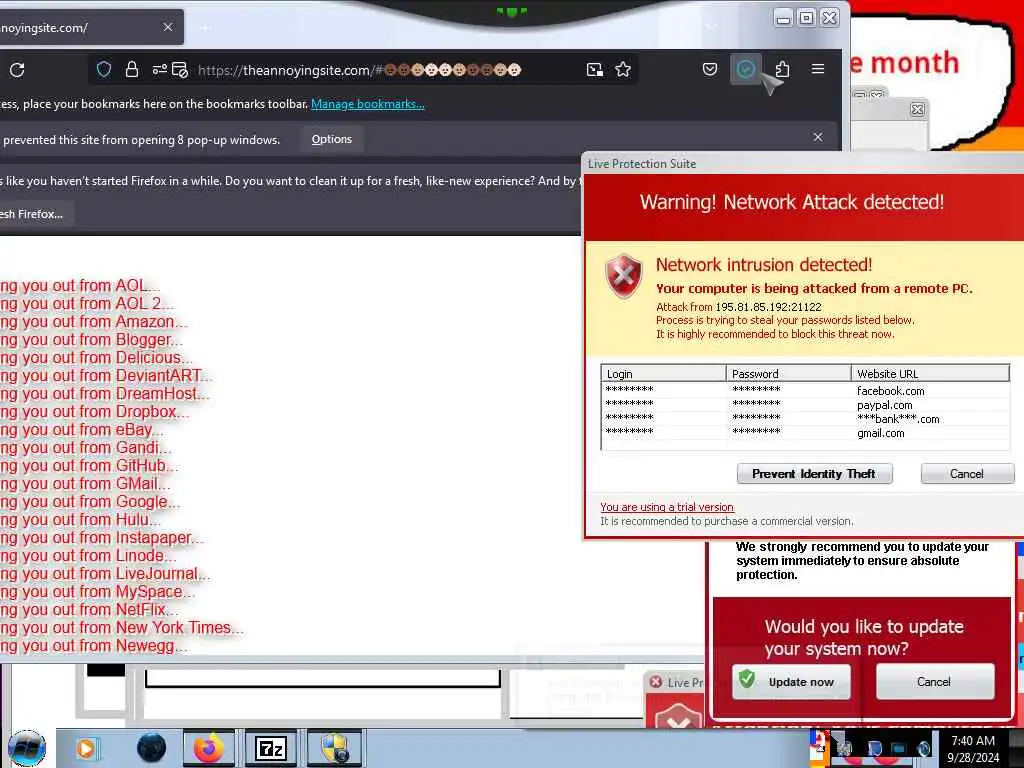Open the site security padlock icon
Viewport: 1024px width, 768px height.
[x=131, y=69]
